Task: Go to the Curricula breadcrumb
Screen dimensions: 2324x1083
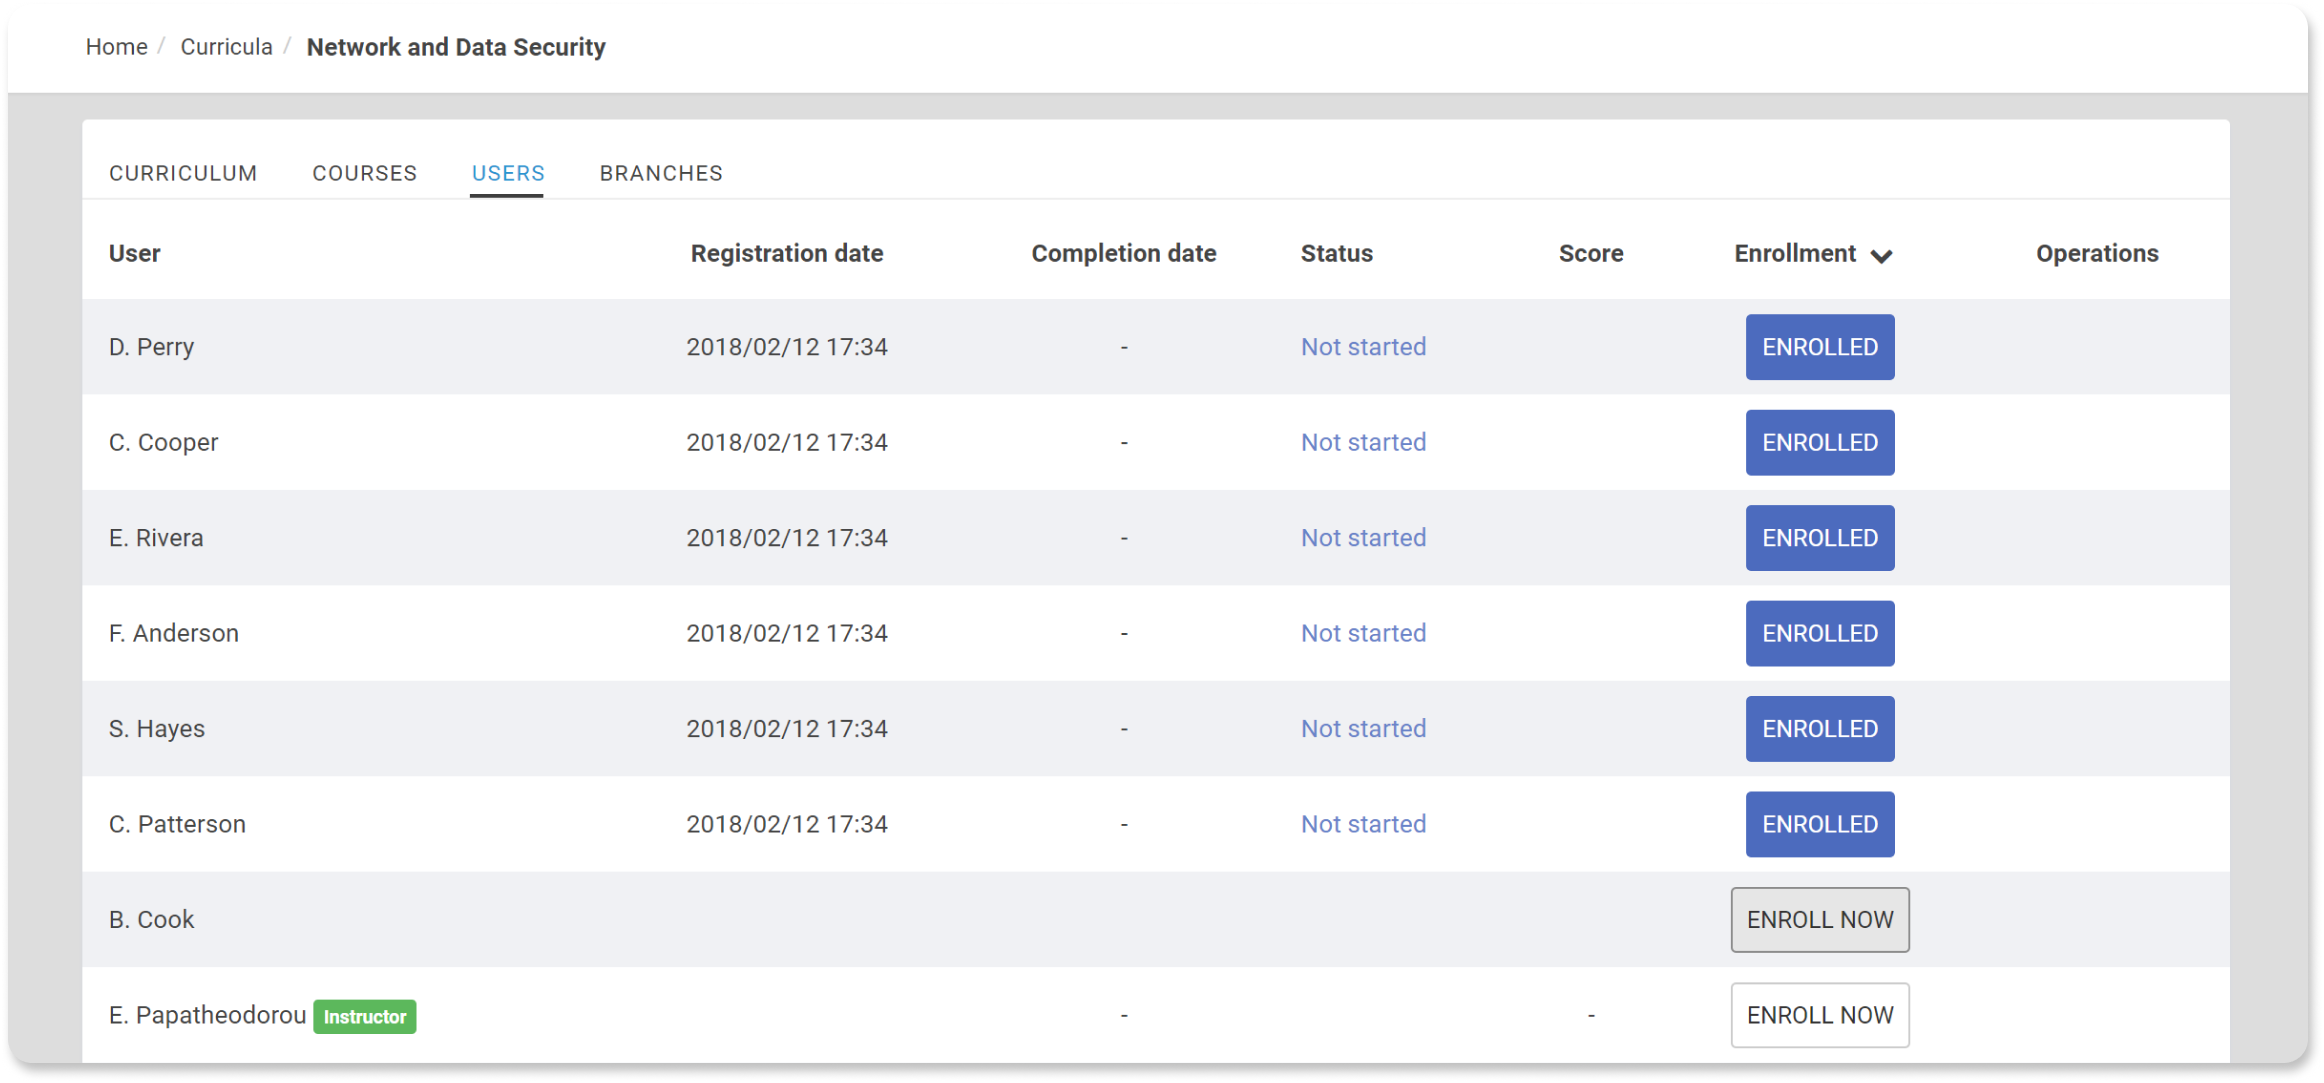Action: pyautogui.click(x=226, y=47)
